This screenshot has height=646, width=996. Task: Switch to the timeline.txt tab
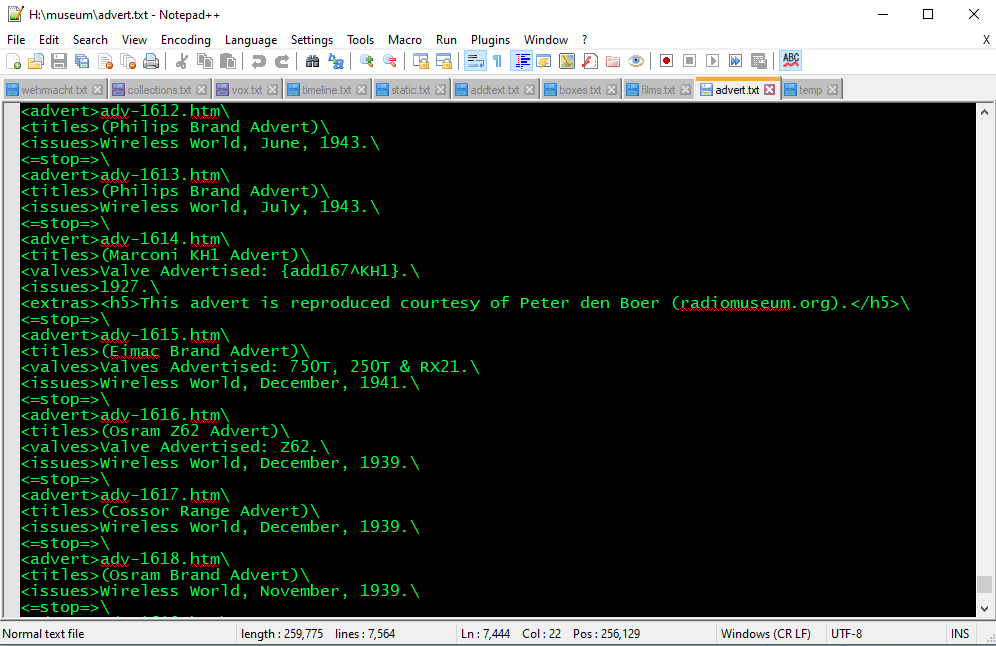point(326,90)
